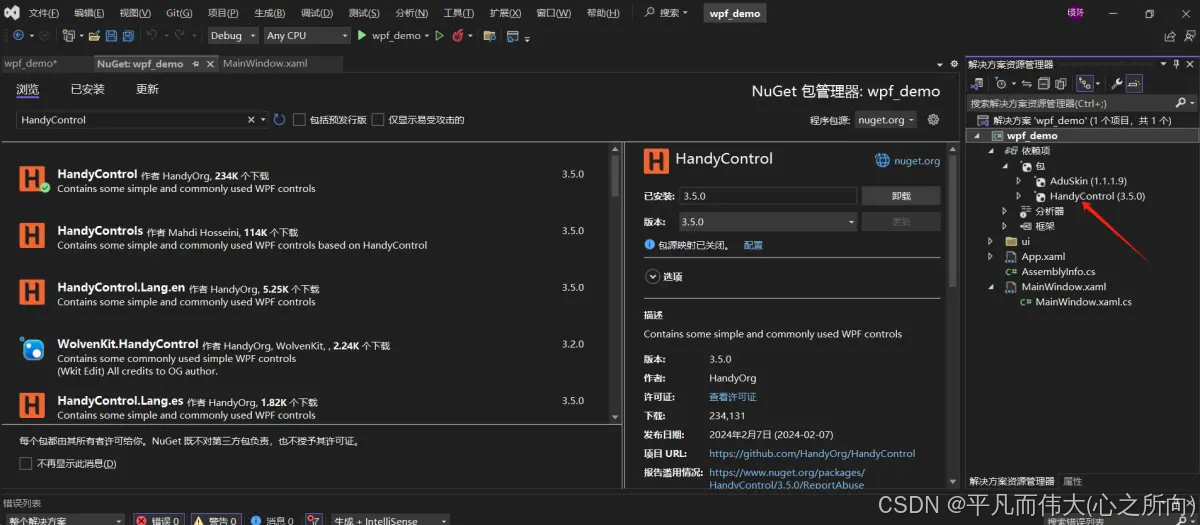Click the undo arrow icon
1200x525 pixels.
point(151,35)
